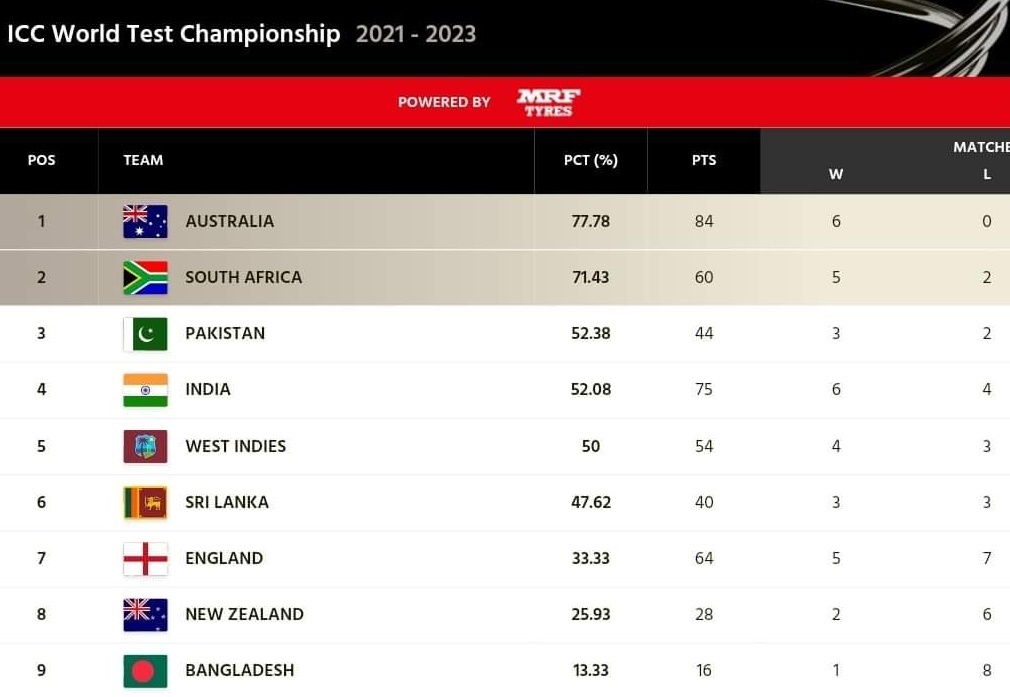Open the SOUTH AFRICA team link
This screenshot has width=1010, height=697.
pos(243,278)
